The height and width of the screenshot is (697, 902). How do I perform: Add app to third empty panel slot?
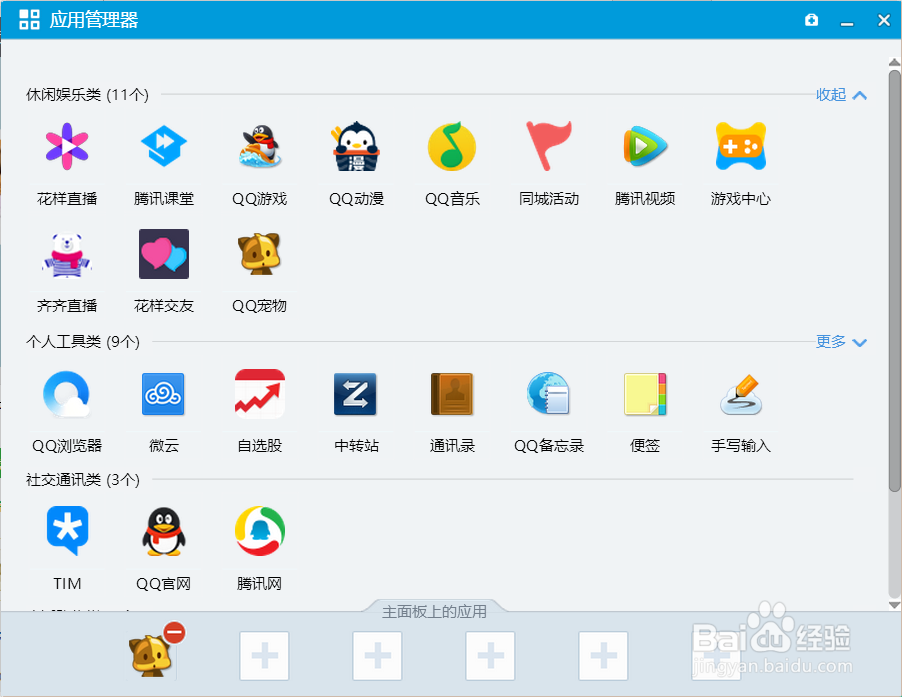point(490,656)
